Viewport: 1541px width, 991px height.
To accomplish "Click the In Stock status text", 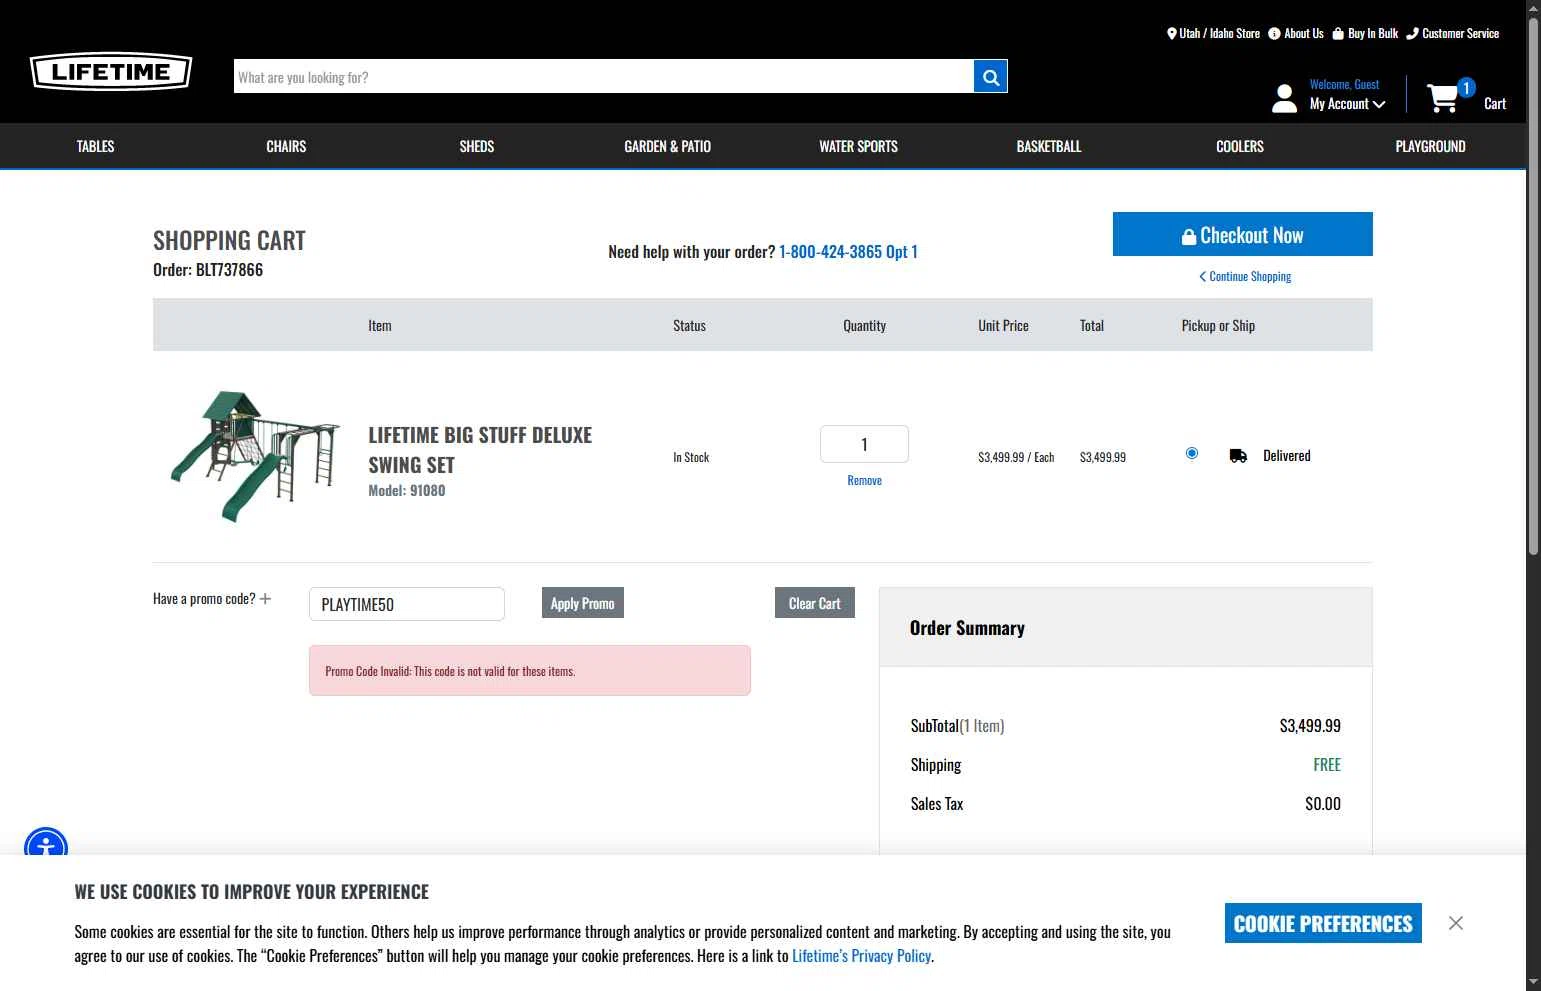I will [x=691, y=457].
